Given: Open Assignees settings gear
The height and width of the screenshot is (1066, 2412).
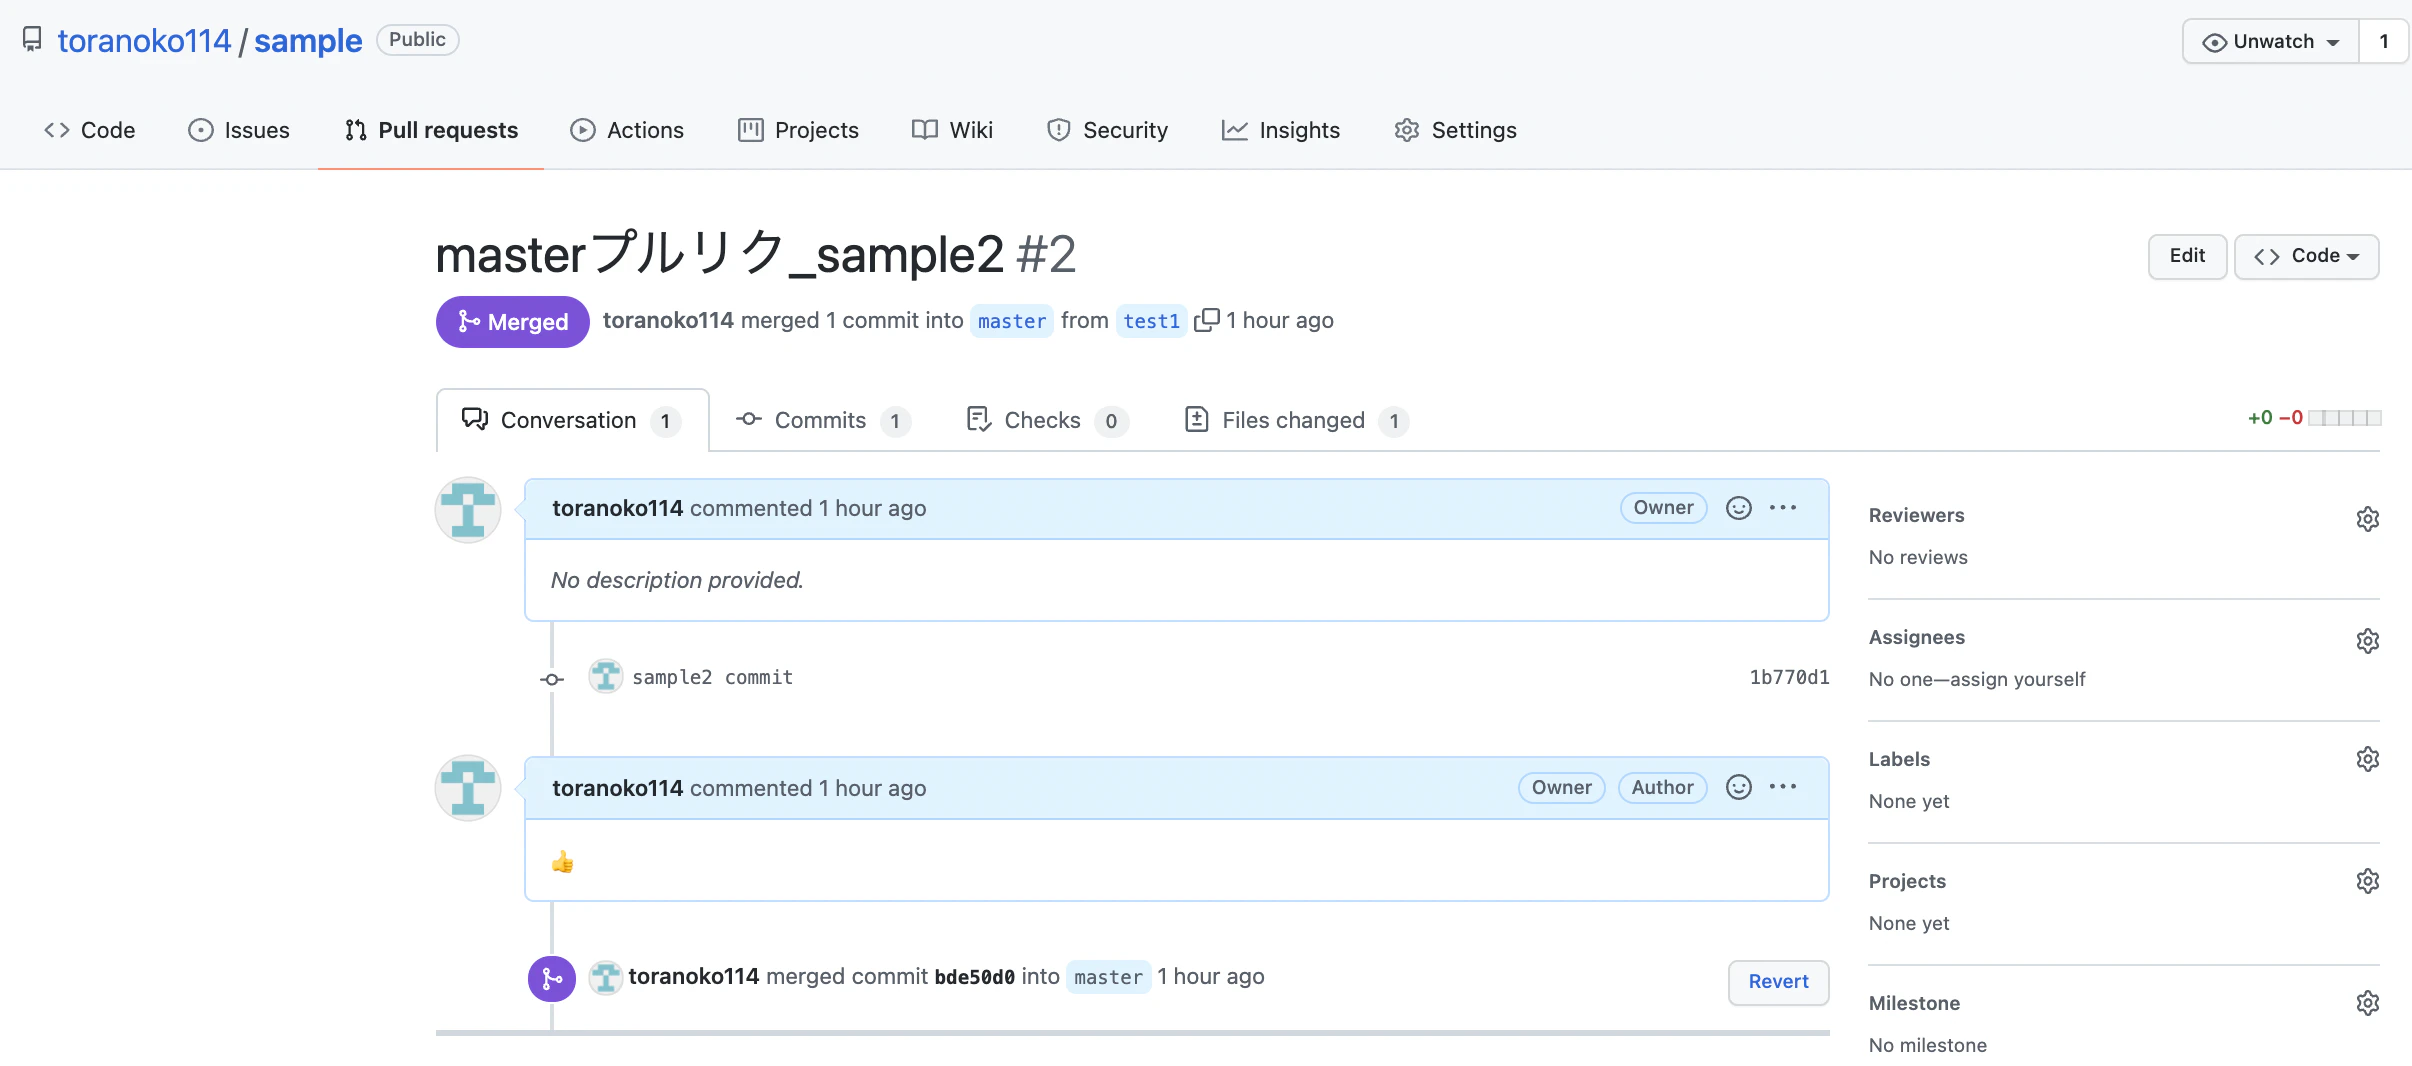Looking at the screenshot, I should (x=2367, y=641).
